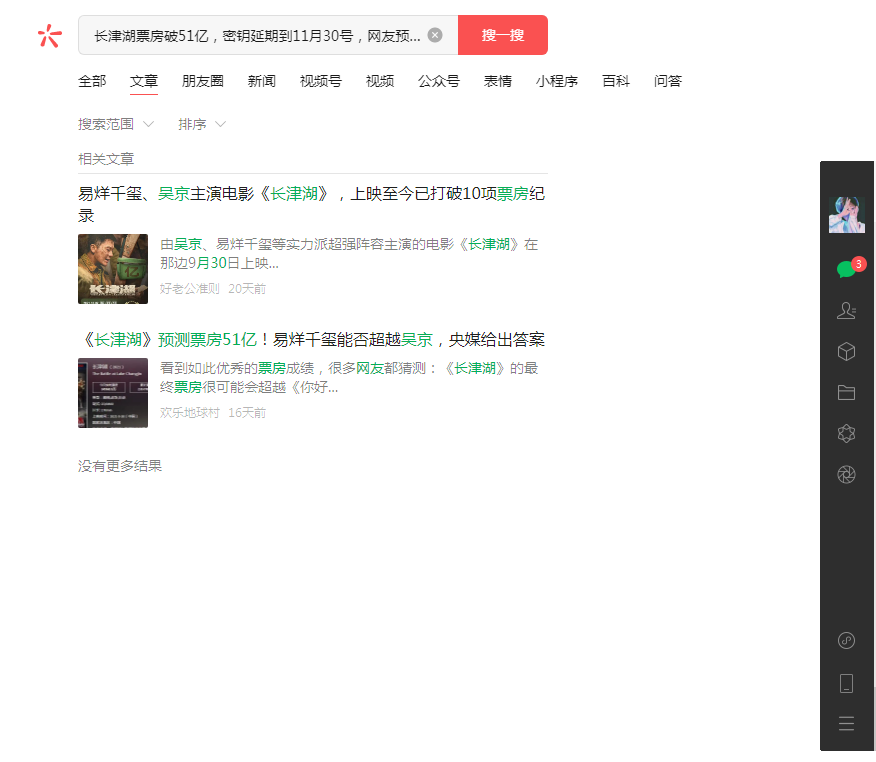Open the 小程序 tab

(556, 81)
